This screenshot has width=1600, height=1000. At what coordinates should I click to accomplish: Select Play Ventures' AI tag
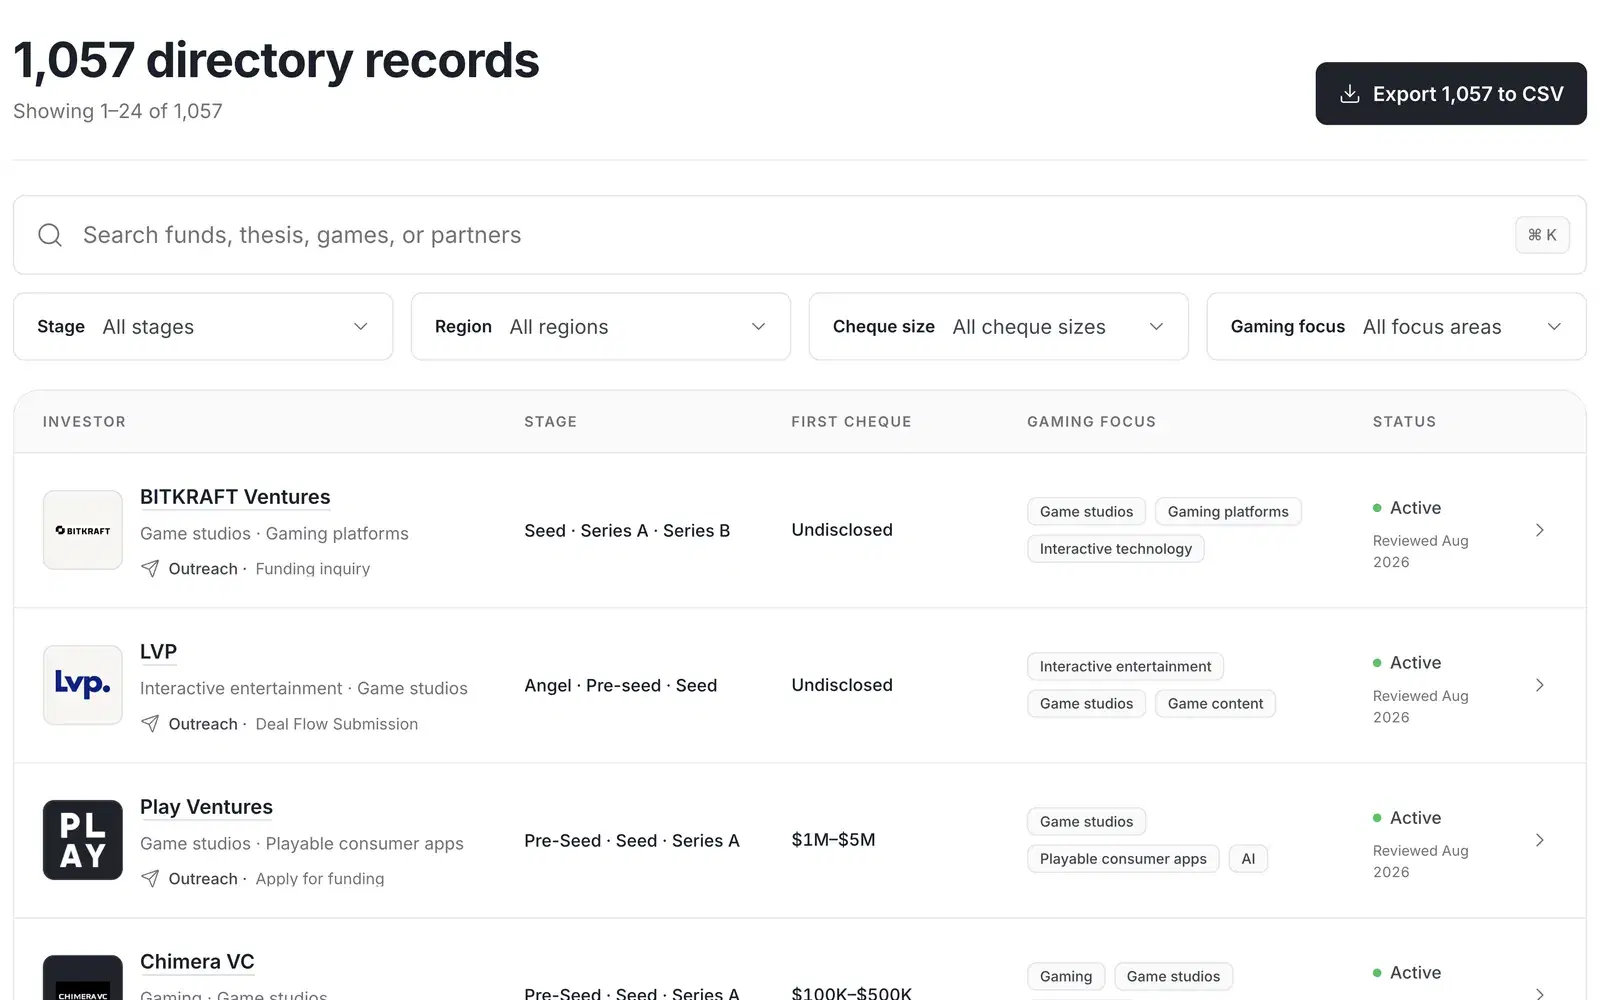pyautogui.click(x=1248, y=859)
